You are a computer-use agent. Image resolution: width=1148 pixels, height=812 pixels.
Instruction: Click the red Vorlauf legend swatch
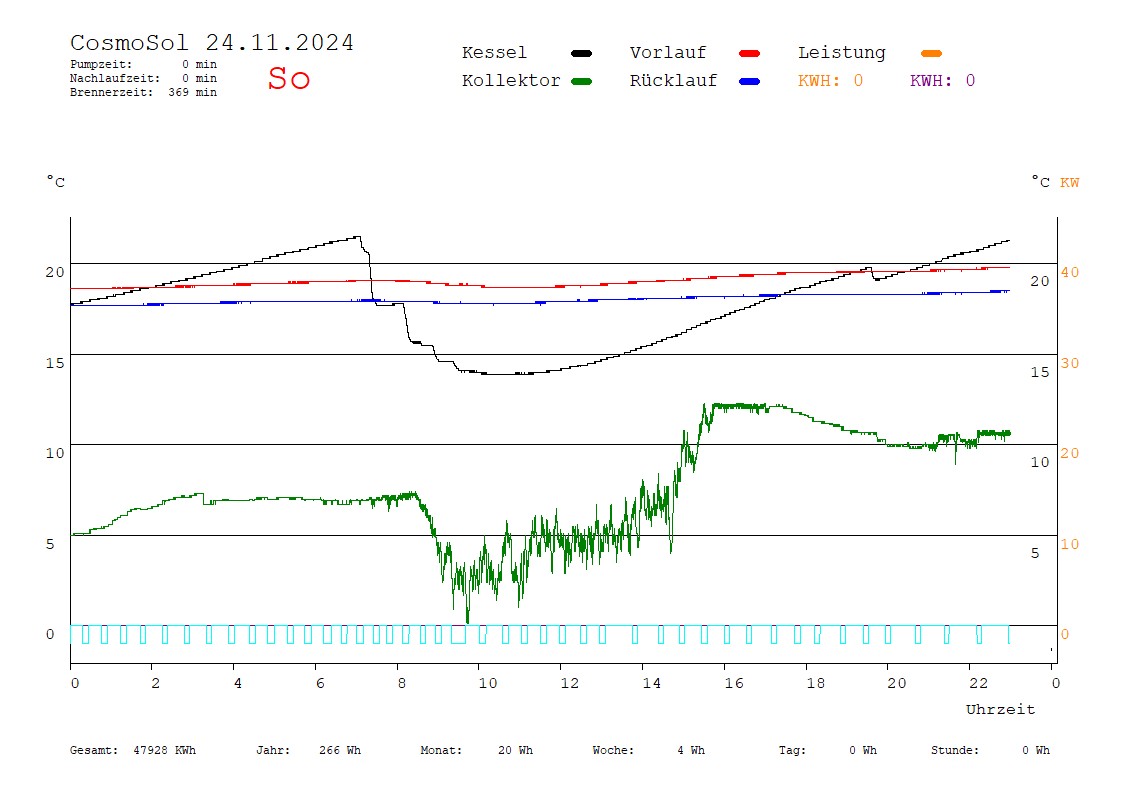(x=750, y=53)
